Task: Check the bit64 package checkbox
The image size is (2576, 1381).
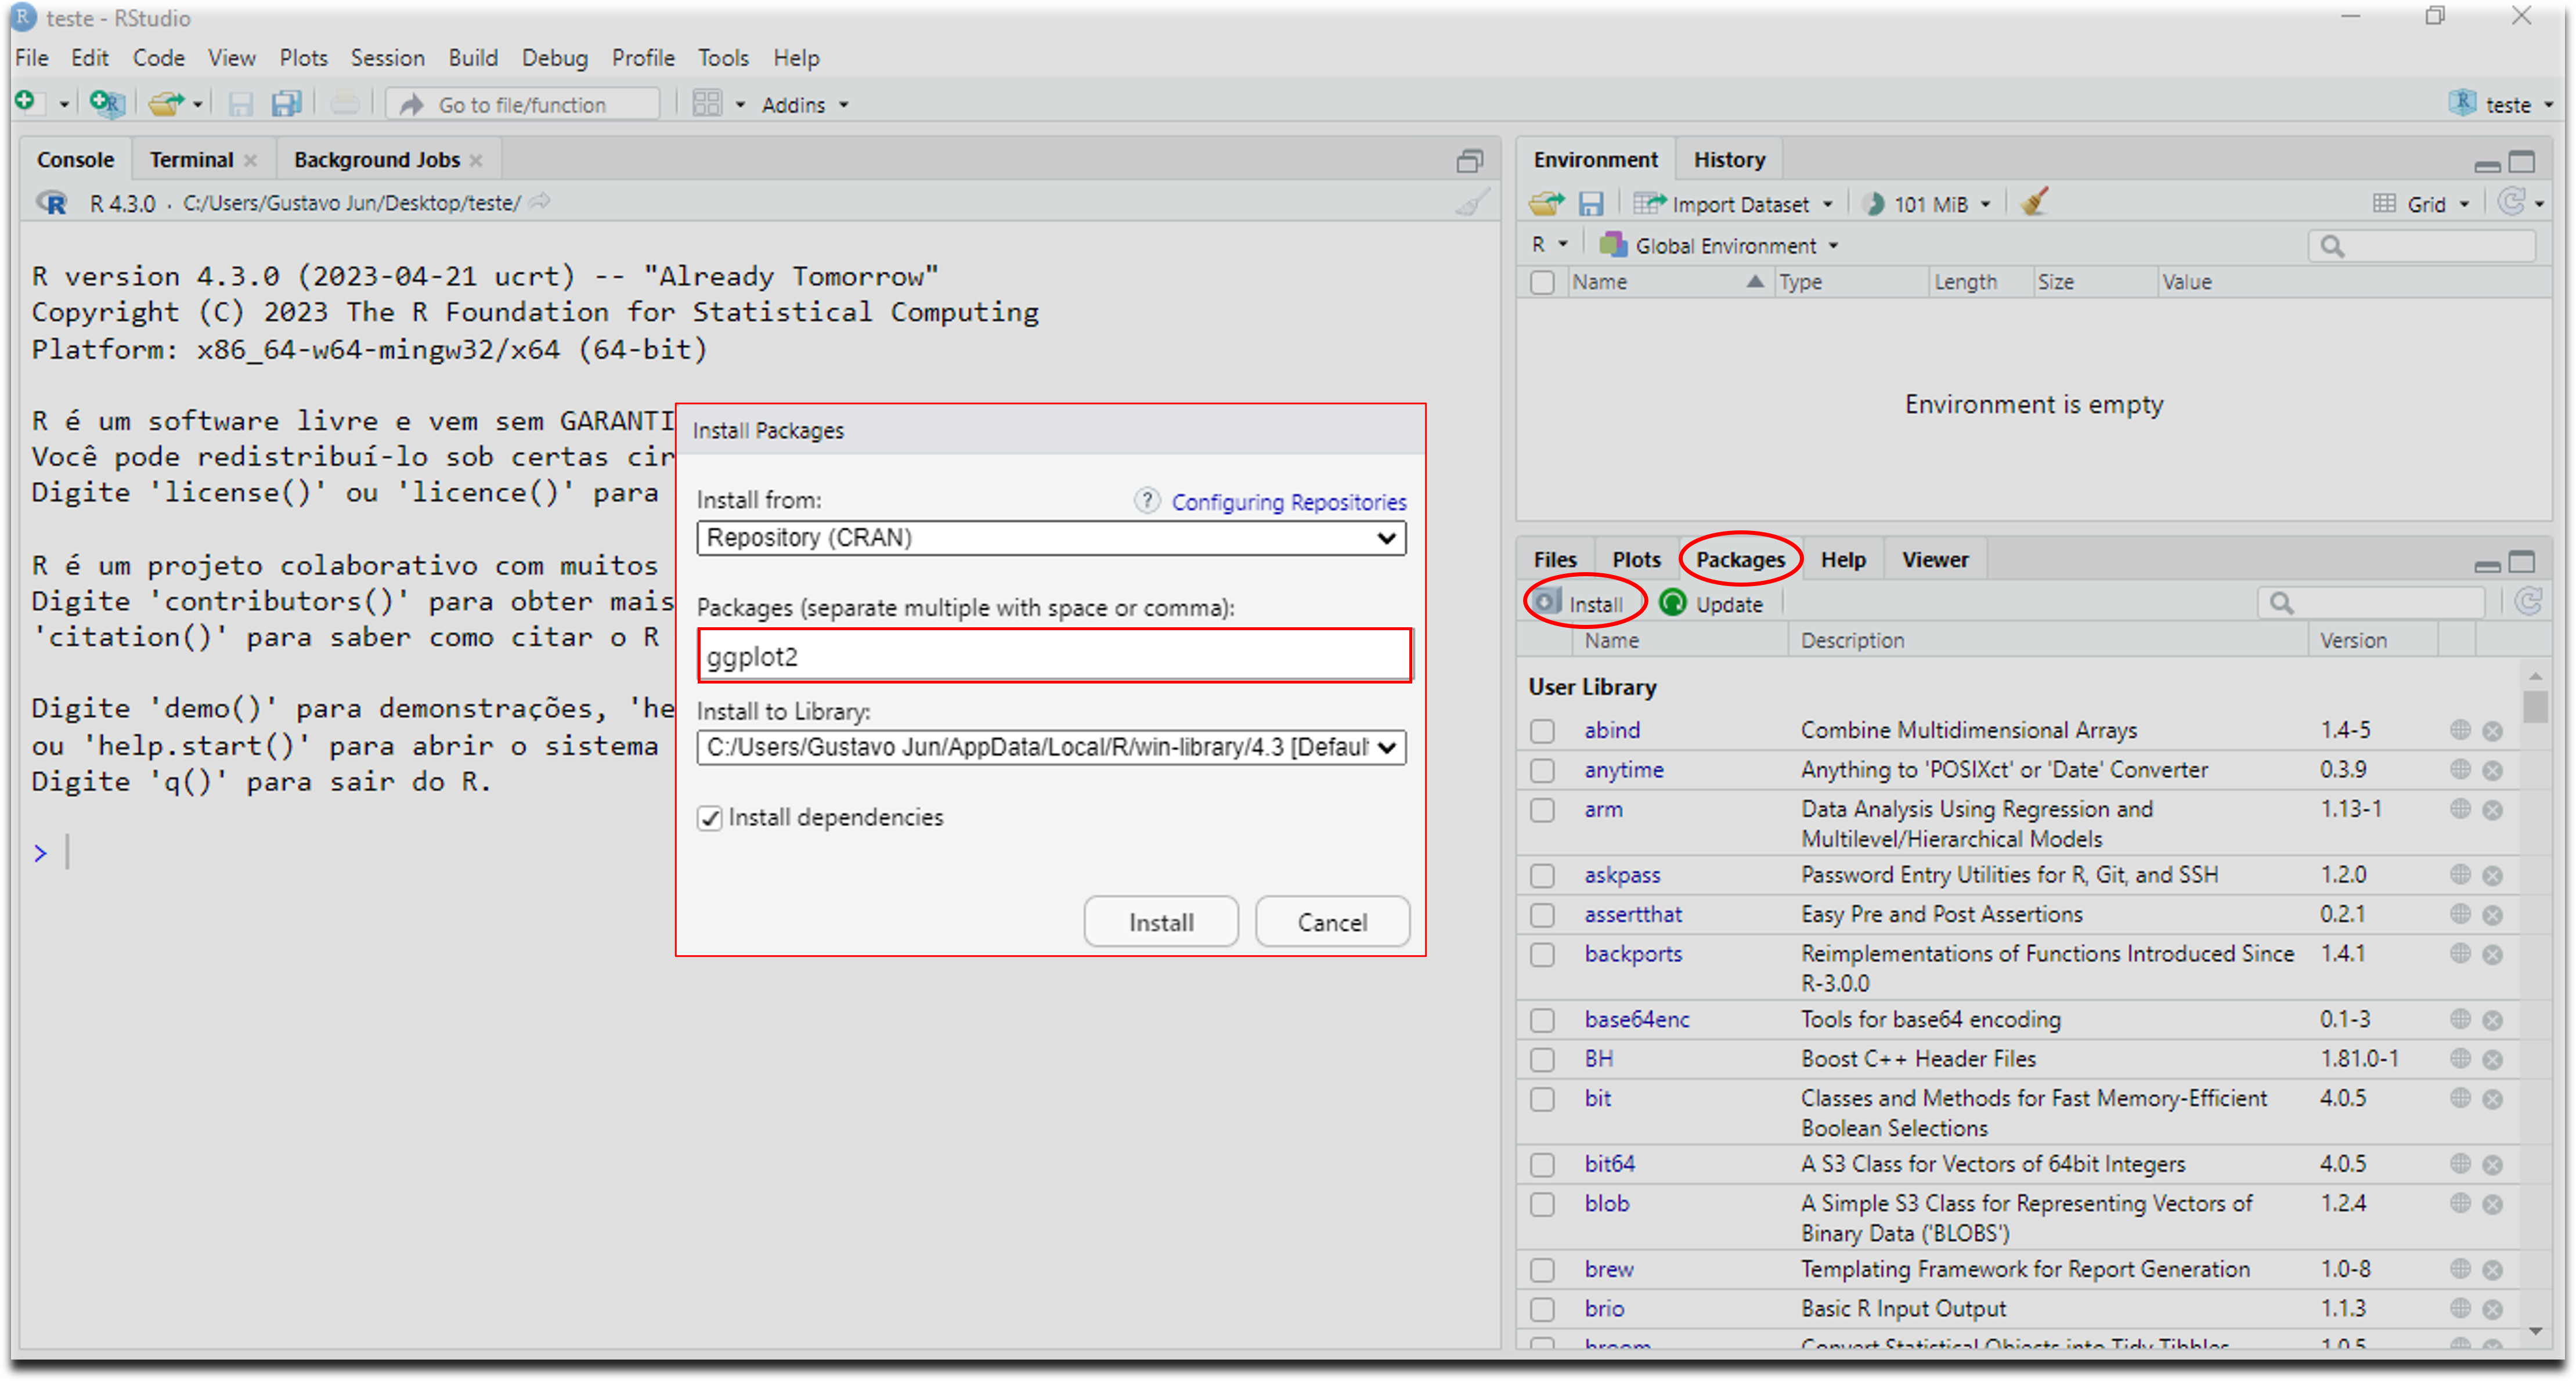Action: point(1543,1165)
